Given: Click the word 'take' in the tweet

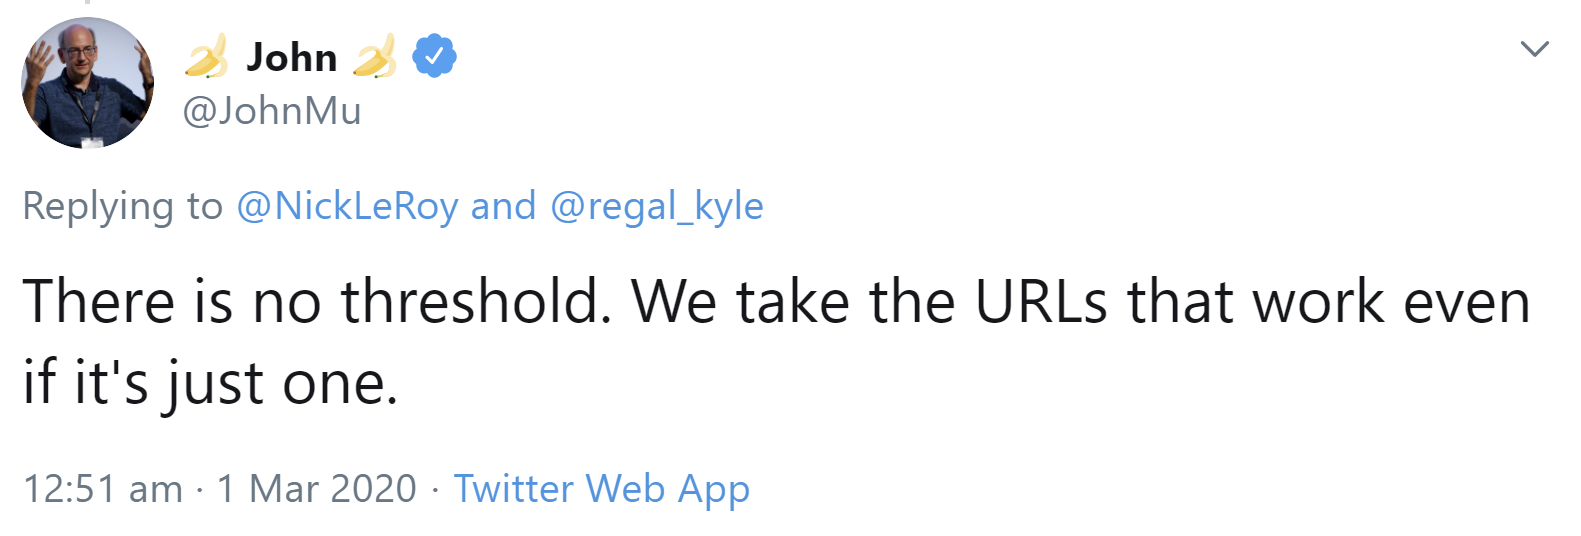Looking at the screenshot, I should tap(793, 301).
